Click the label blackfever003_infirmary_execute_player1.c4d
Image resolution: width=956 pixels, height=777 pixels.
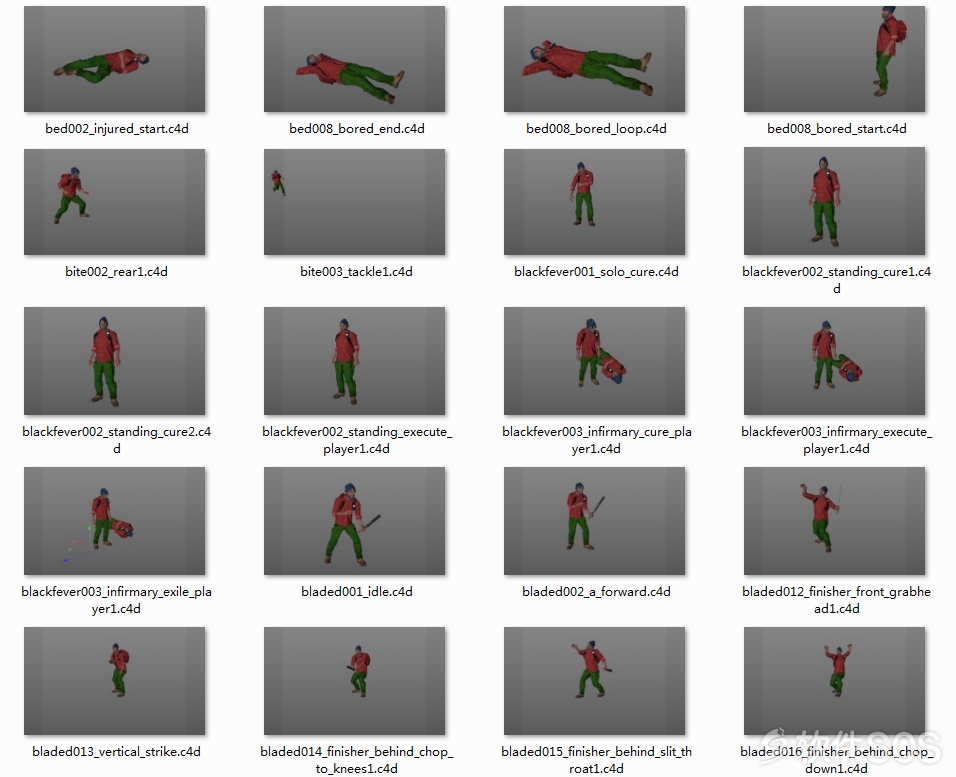(836, 440)
